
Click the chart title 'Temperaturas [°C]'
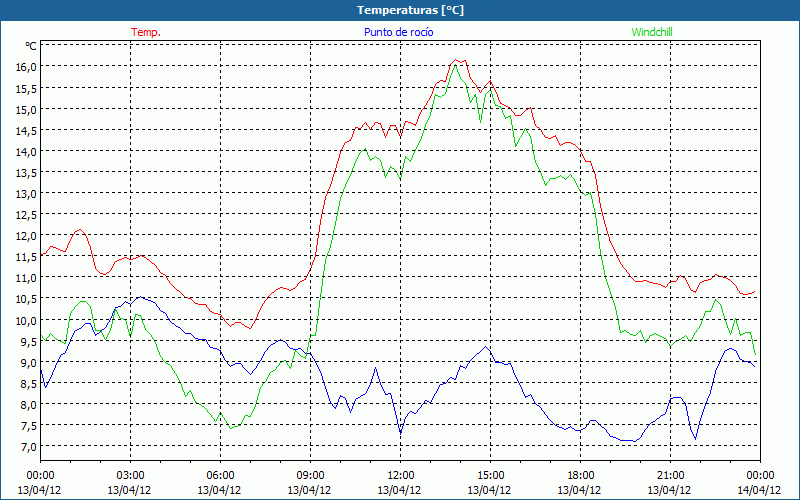(x=410, y=10)
